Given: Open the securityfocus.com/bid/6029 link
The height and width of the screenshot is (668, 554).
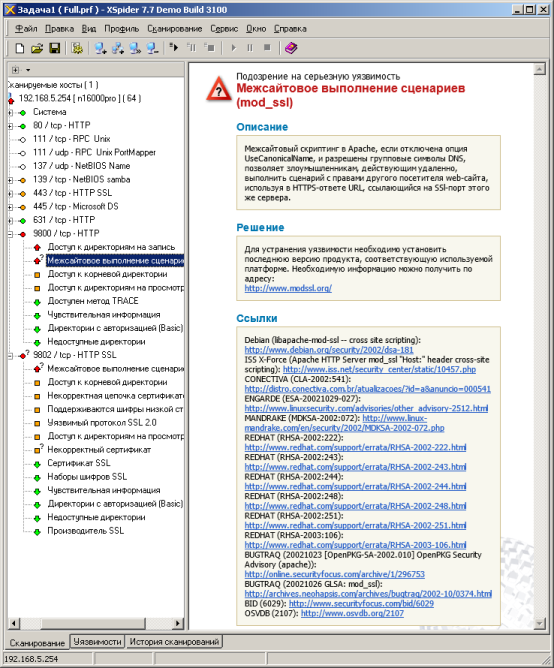Looking at the screenshot, I should pos(361,604).
